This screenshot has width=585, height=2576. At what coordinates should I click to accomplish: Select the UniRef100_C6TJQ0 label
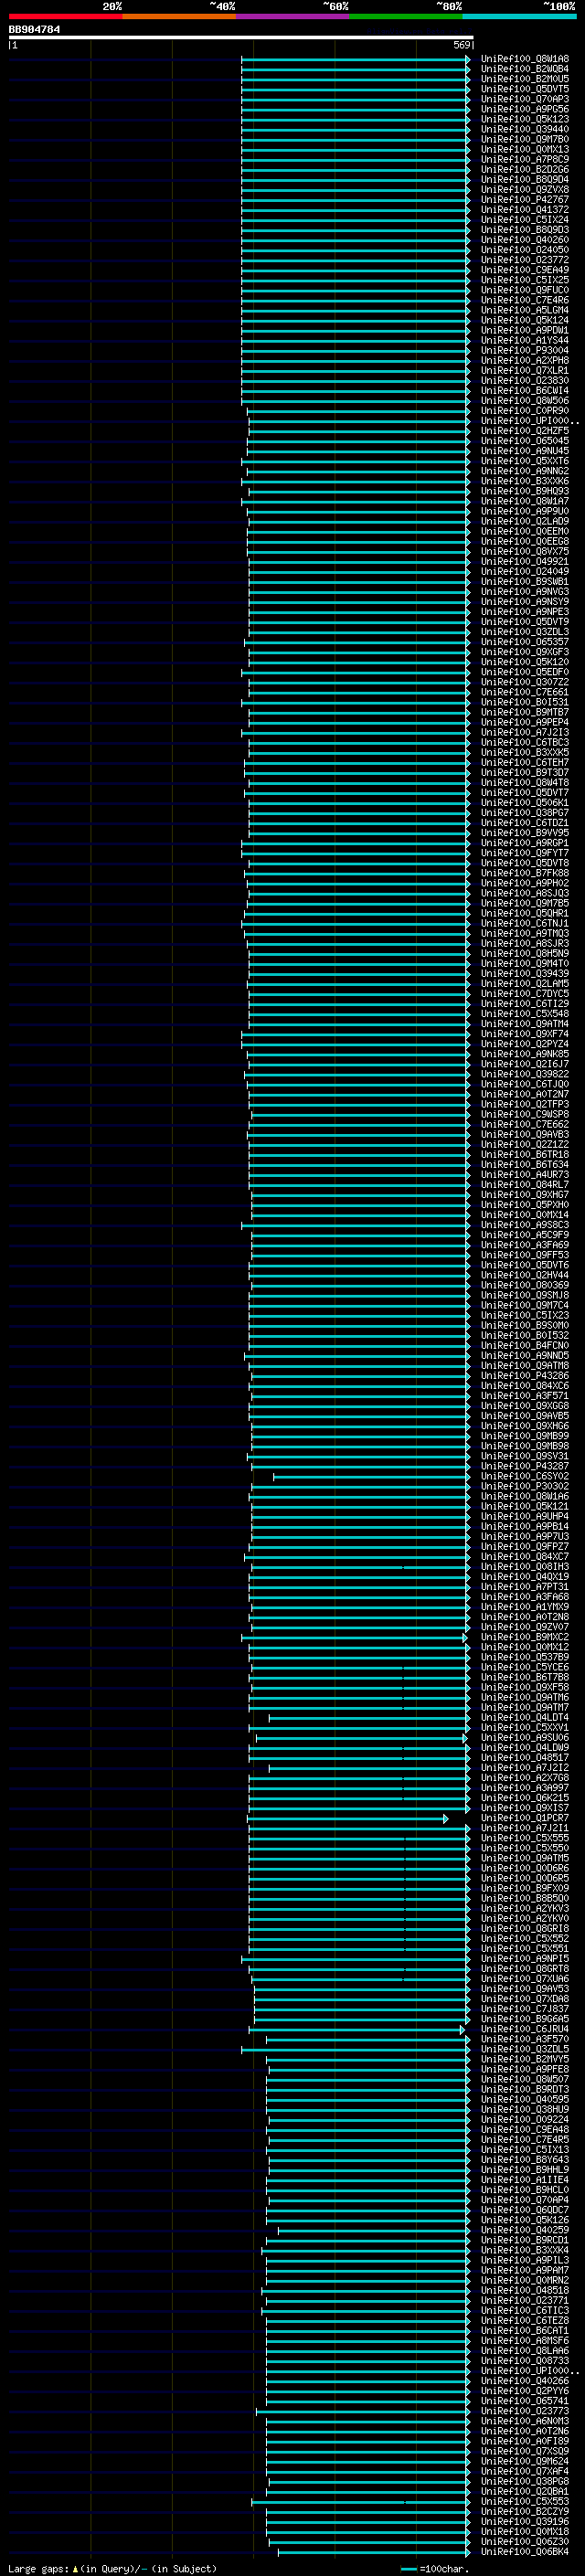tap(525, 1084)
